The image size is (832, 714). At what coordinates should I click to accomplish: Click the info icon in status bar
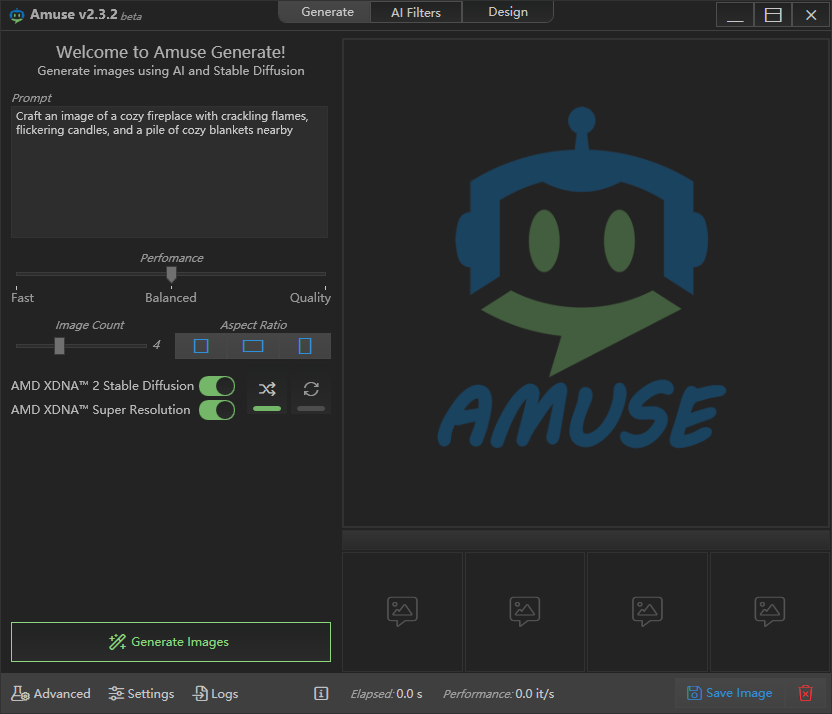click(x=321, y=694)
